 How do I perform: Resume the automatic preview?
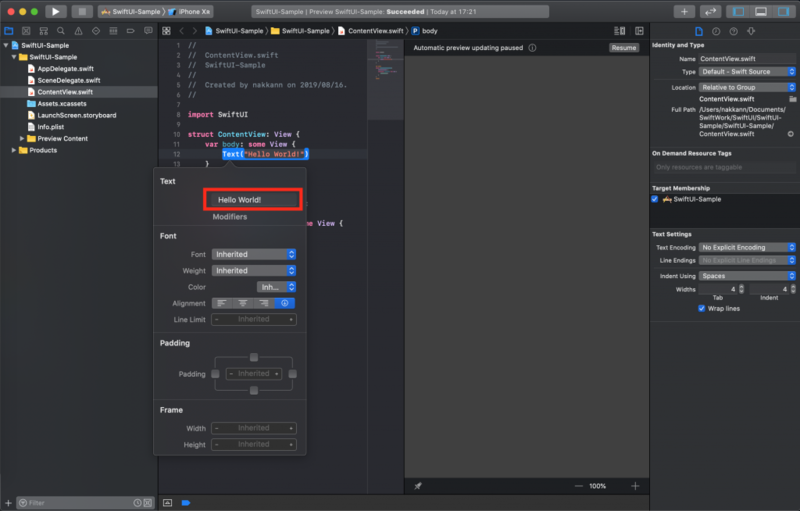(623, 48)
